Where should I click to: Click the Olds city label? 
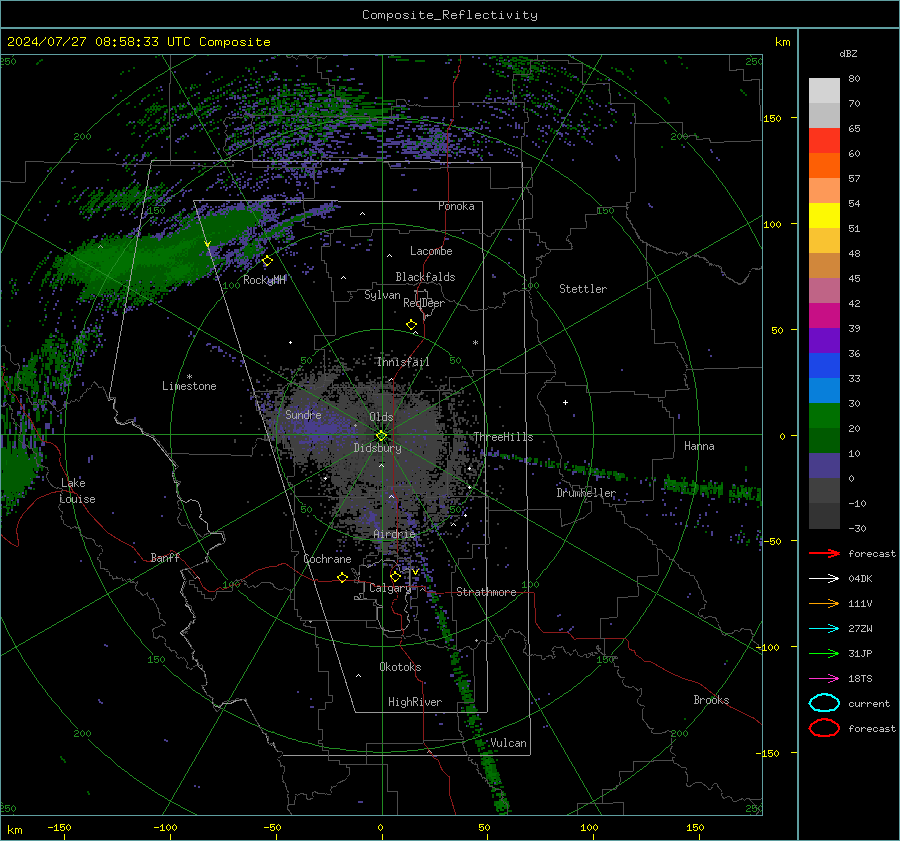[381, 417]
